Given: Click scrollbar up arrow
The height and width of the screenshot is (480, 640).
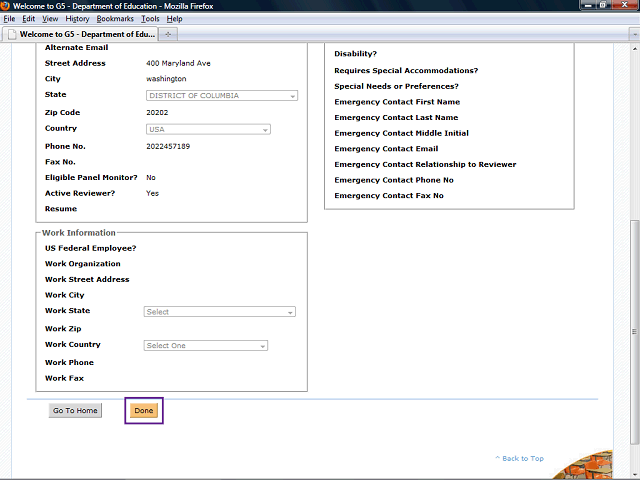Looking at the screenshot, I should coord(635,49).
